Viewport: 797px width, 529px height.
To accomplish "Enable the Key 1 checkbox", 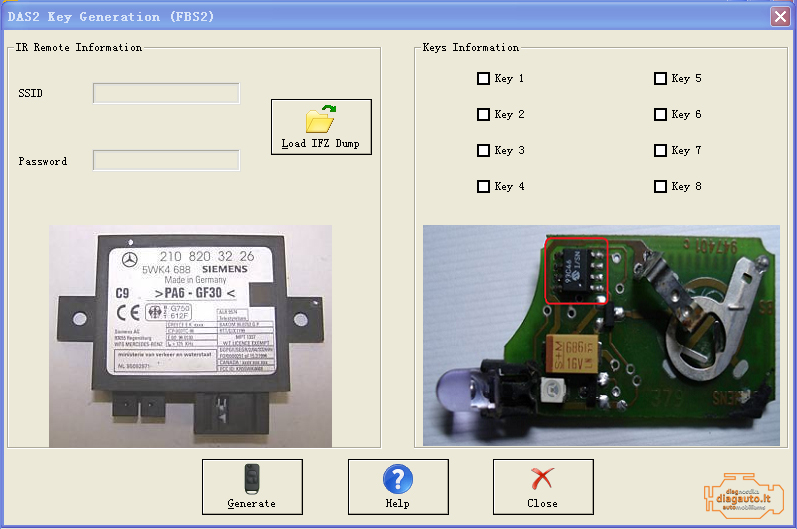I will tap(484, 79).
